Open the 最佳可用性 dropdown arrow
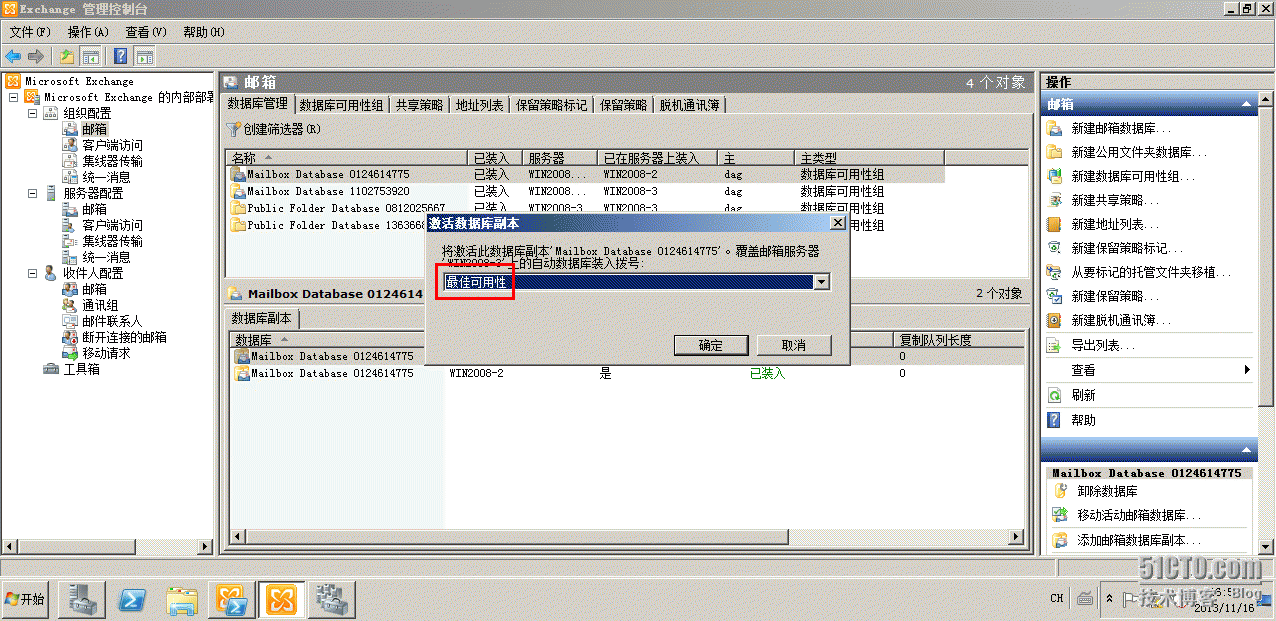This screenshot has height=621, width=1276. pos(821,282)
